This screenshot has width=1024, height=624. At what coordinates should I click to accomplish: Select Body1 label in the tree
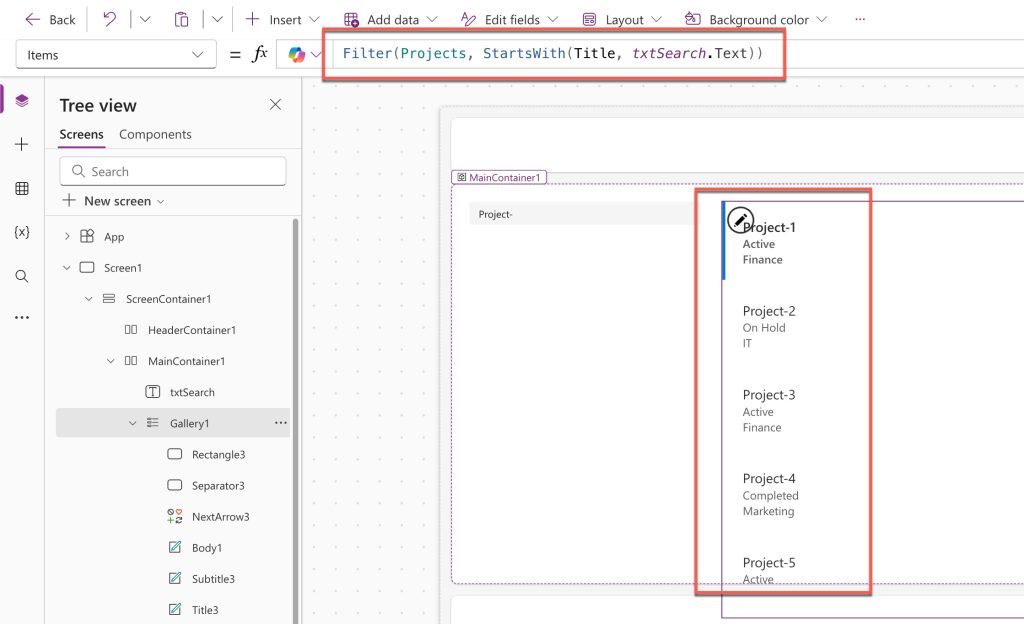click(206, 548)
